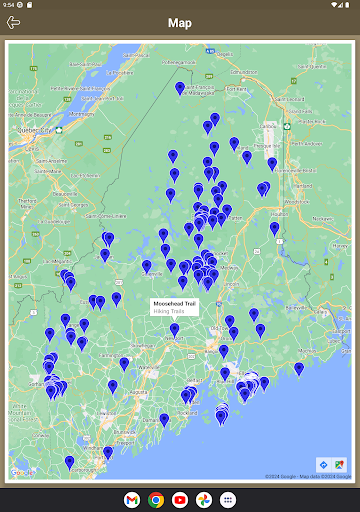The width and height of the screenshot is (360, 512).
Task: Select the pin near Damariscotta
Action: (164, 420)
